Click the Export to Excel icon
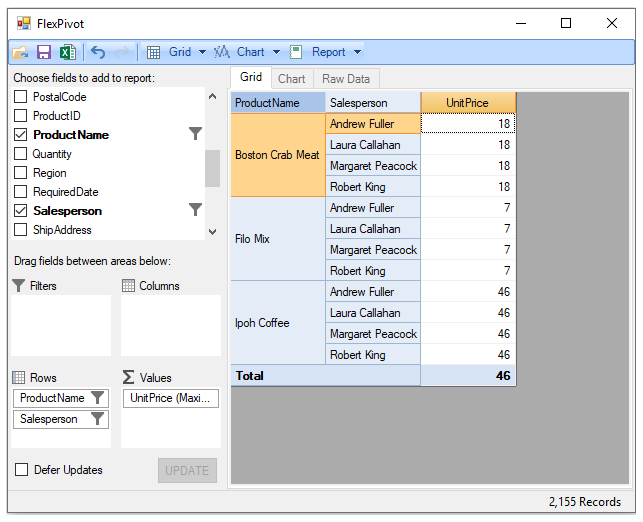Image resolution: width=643 pixels, height=522 pixels. (x=67, y=52)
